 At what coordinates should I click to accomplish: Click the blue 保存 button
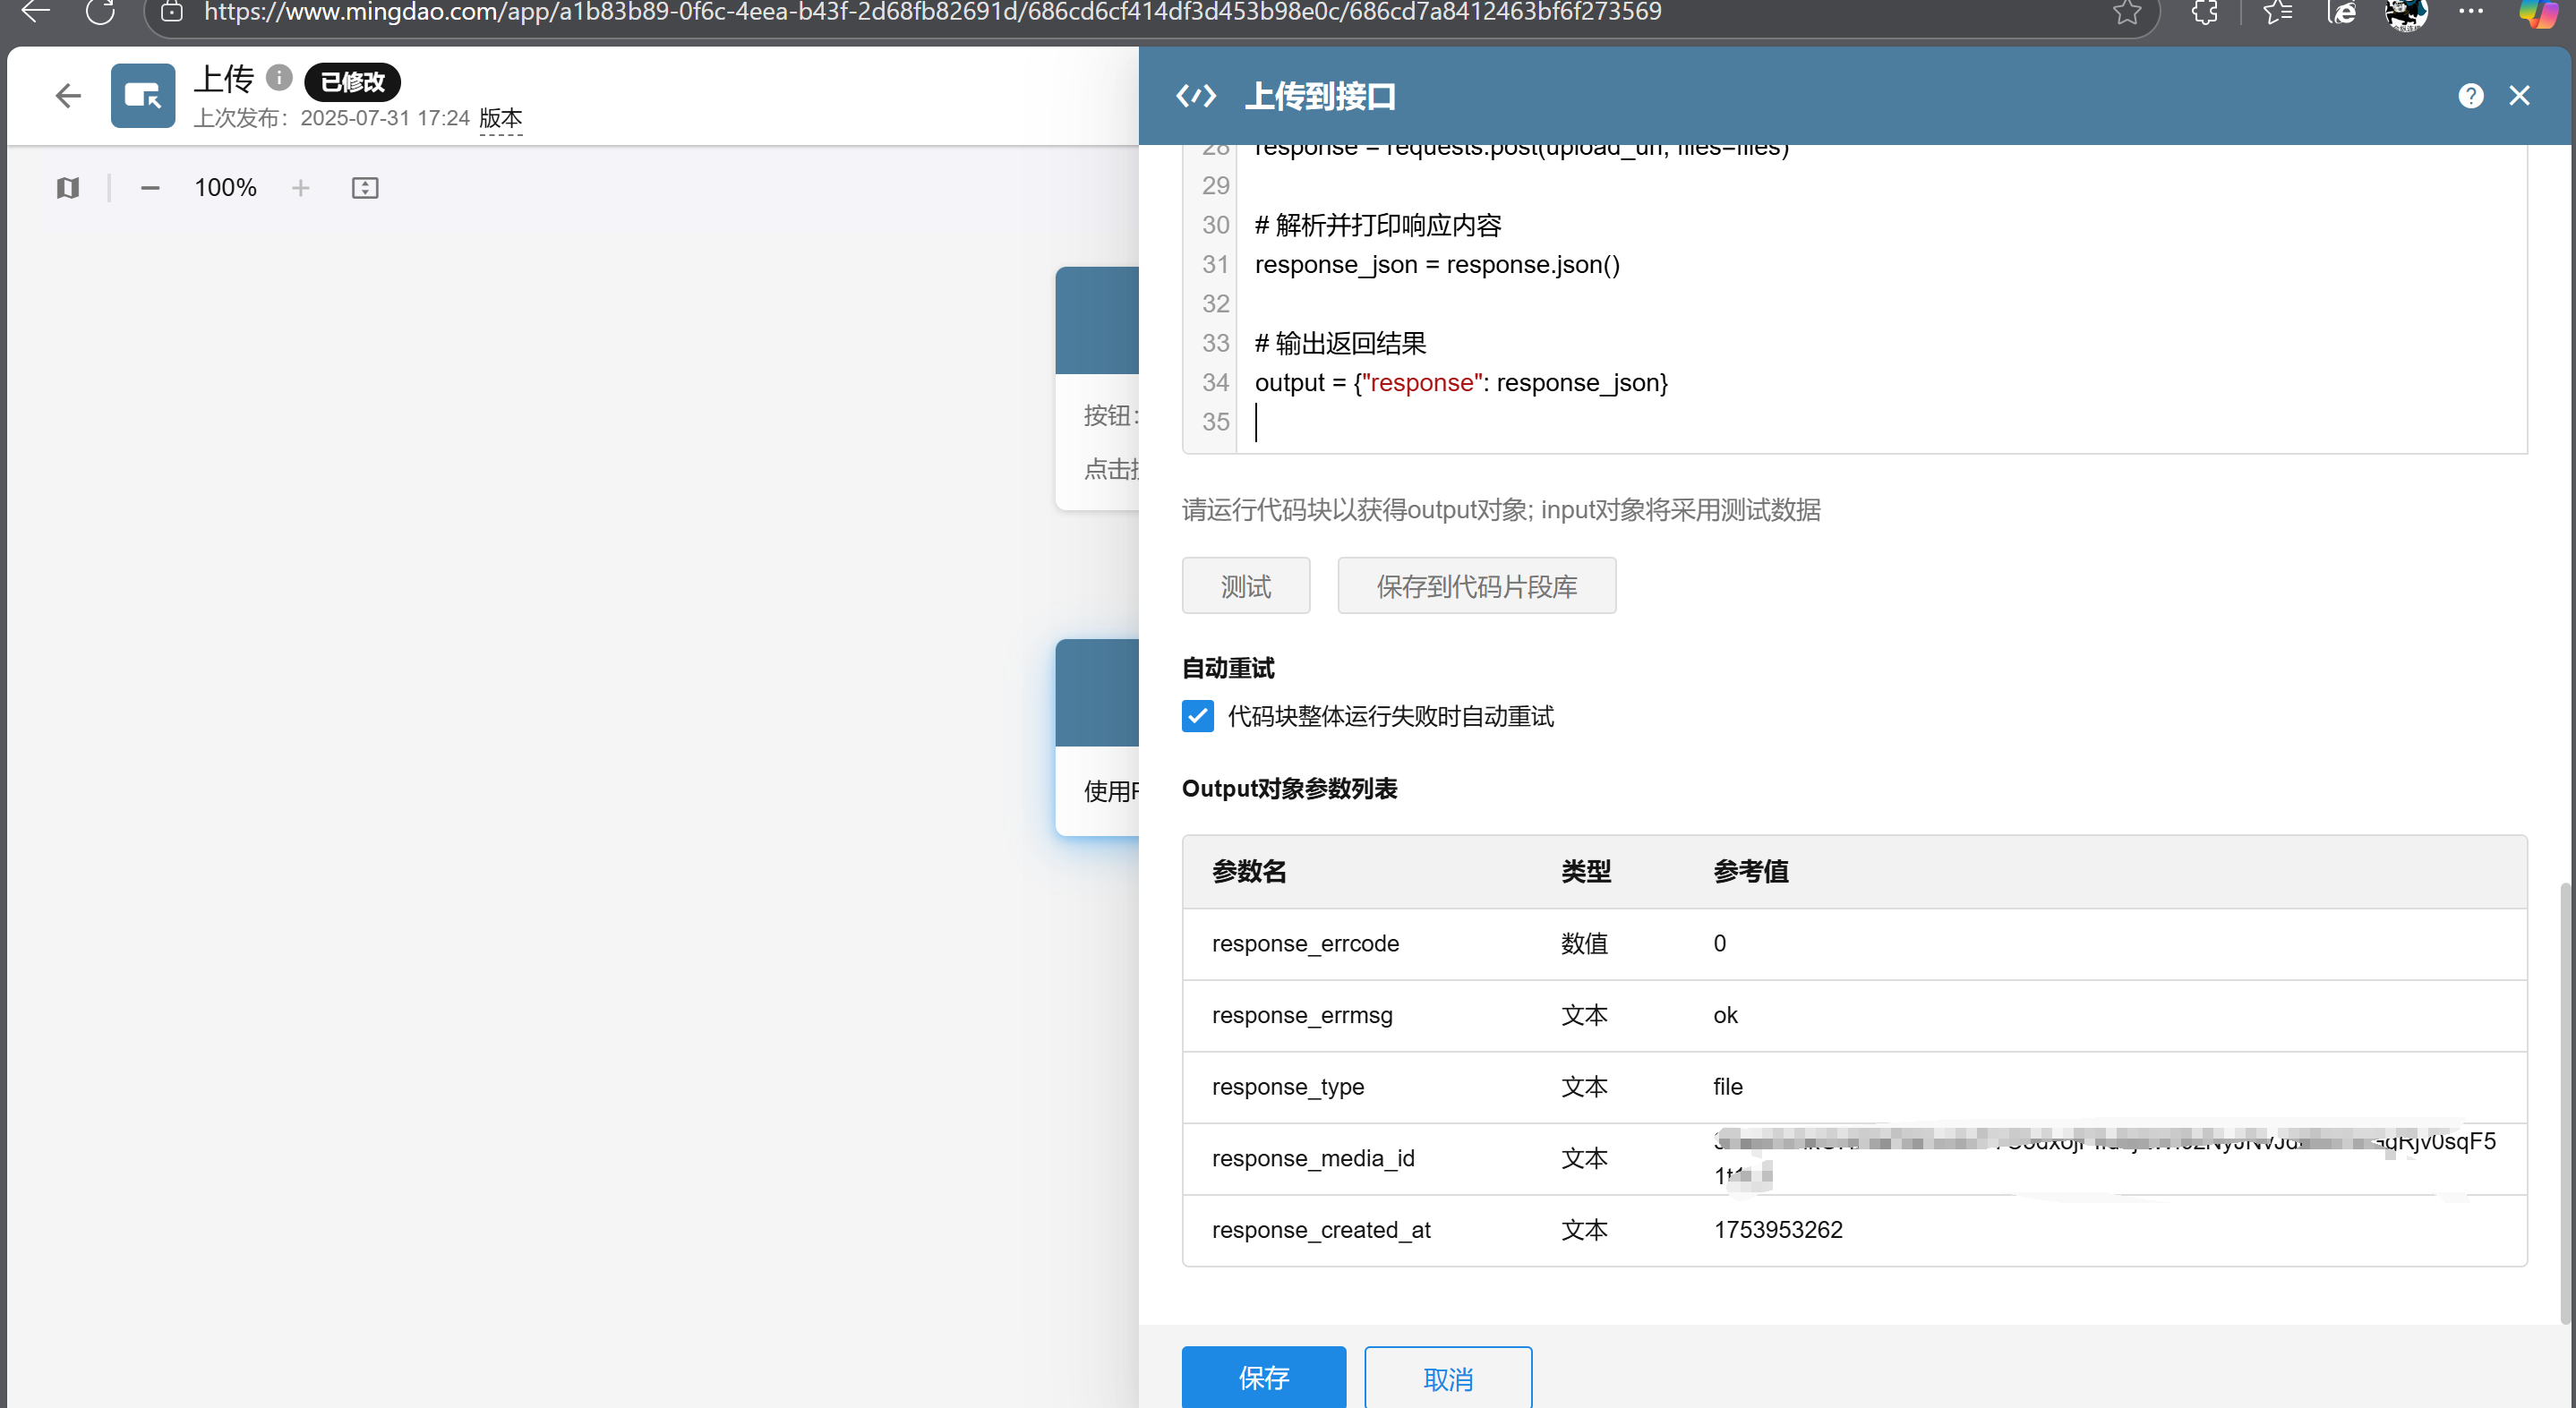click(1263, 1378)
